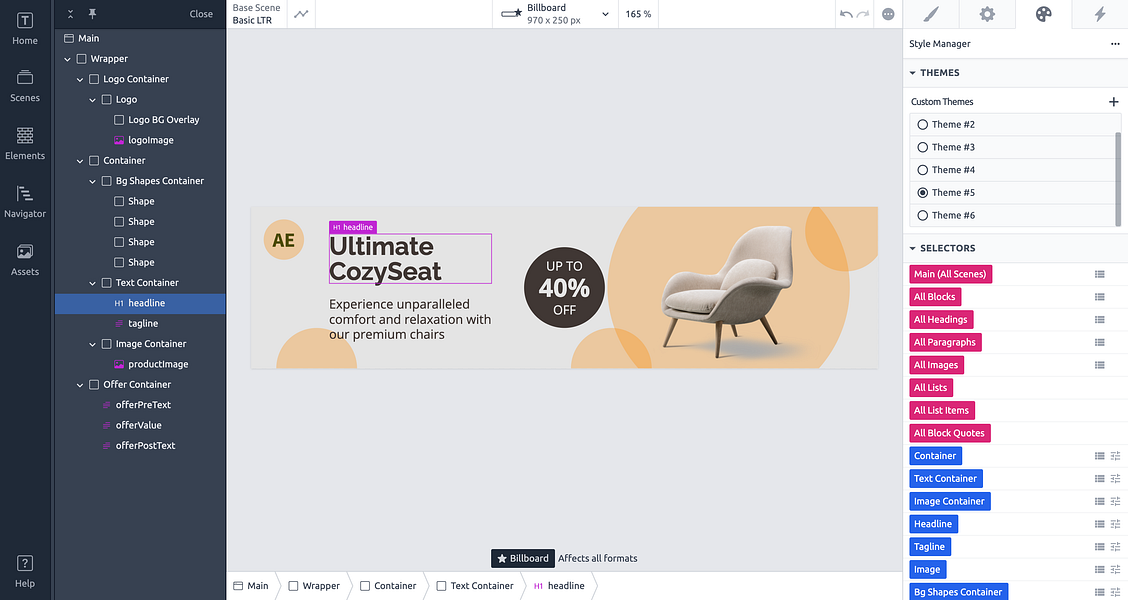1128x600 pixels.
Task: Select the Theme #3 radio button
Action: tap(922, 147)
